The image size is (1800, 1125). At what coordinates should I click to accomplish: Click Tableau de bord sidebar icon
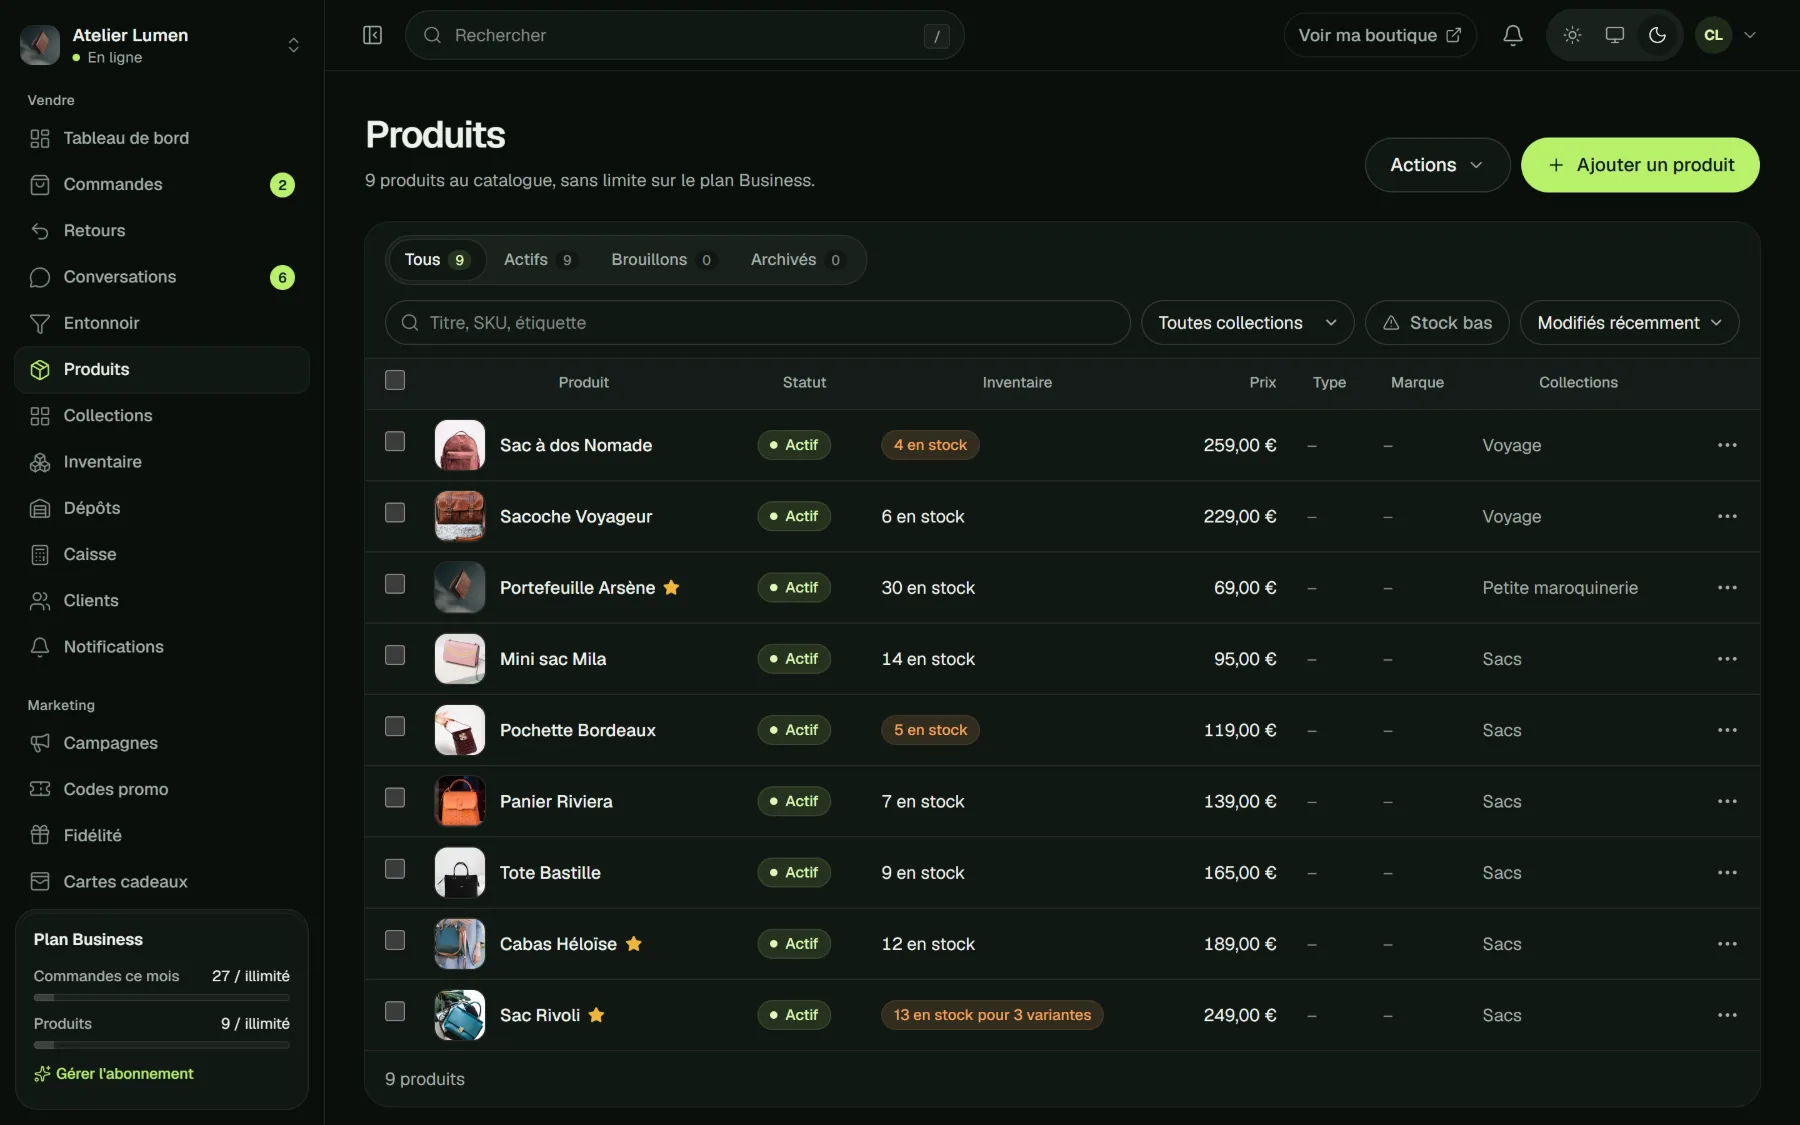pyautogui.click(x=40, y=138)
